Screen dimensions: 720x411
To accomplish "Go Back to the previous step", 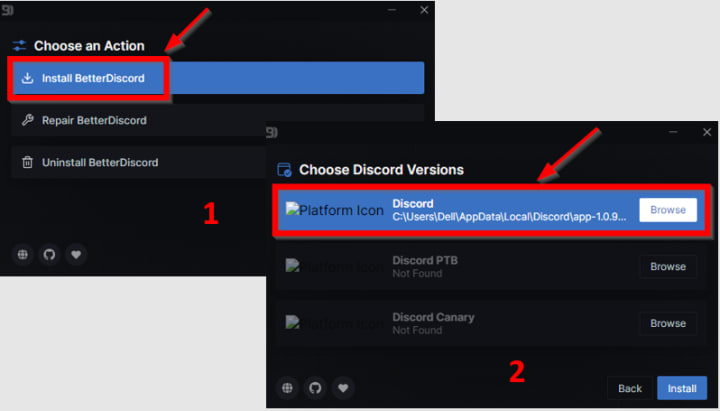I will (x=630, y=388).
